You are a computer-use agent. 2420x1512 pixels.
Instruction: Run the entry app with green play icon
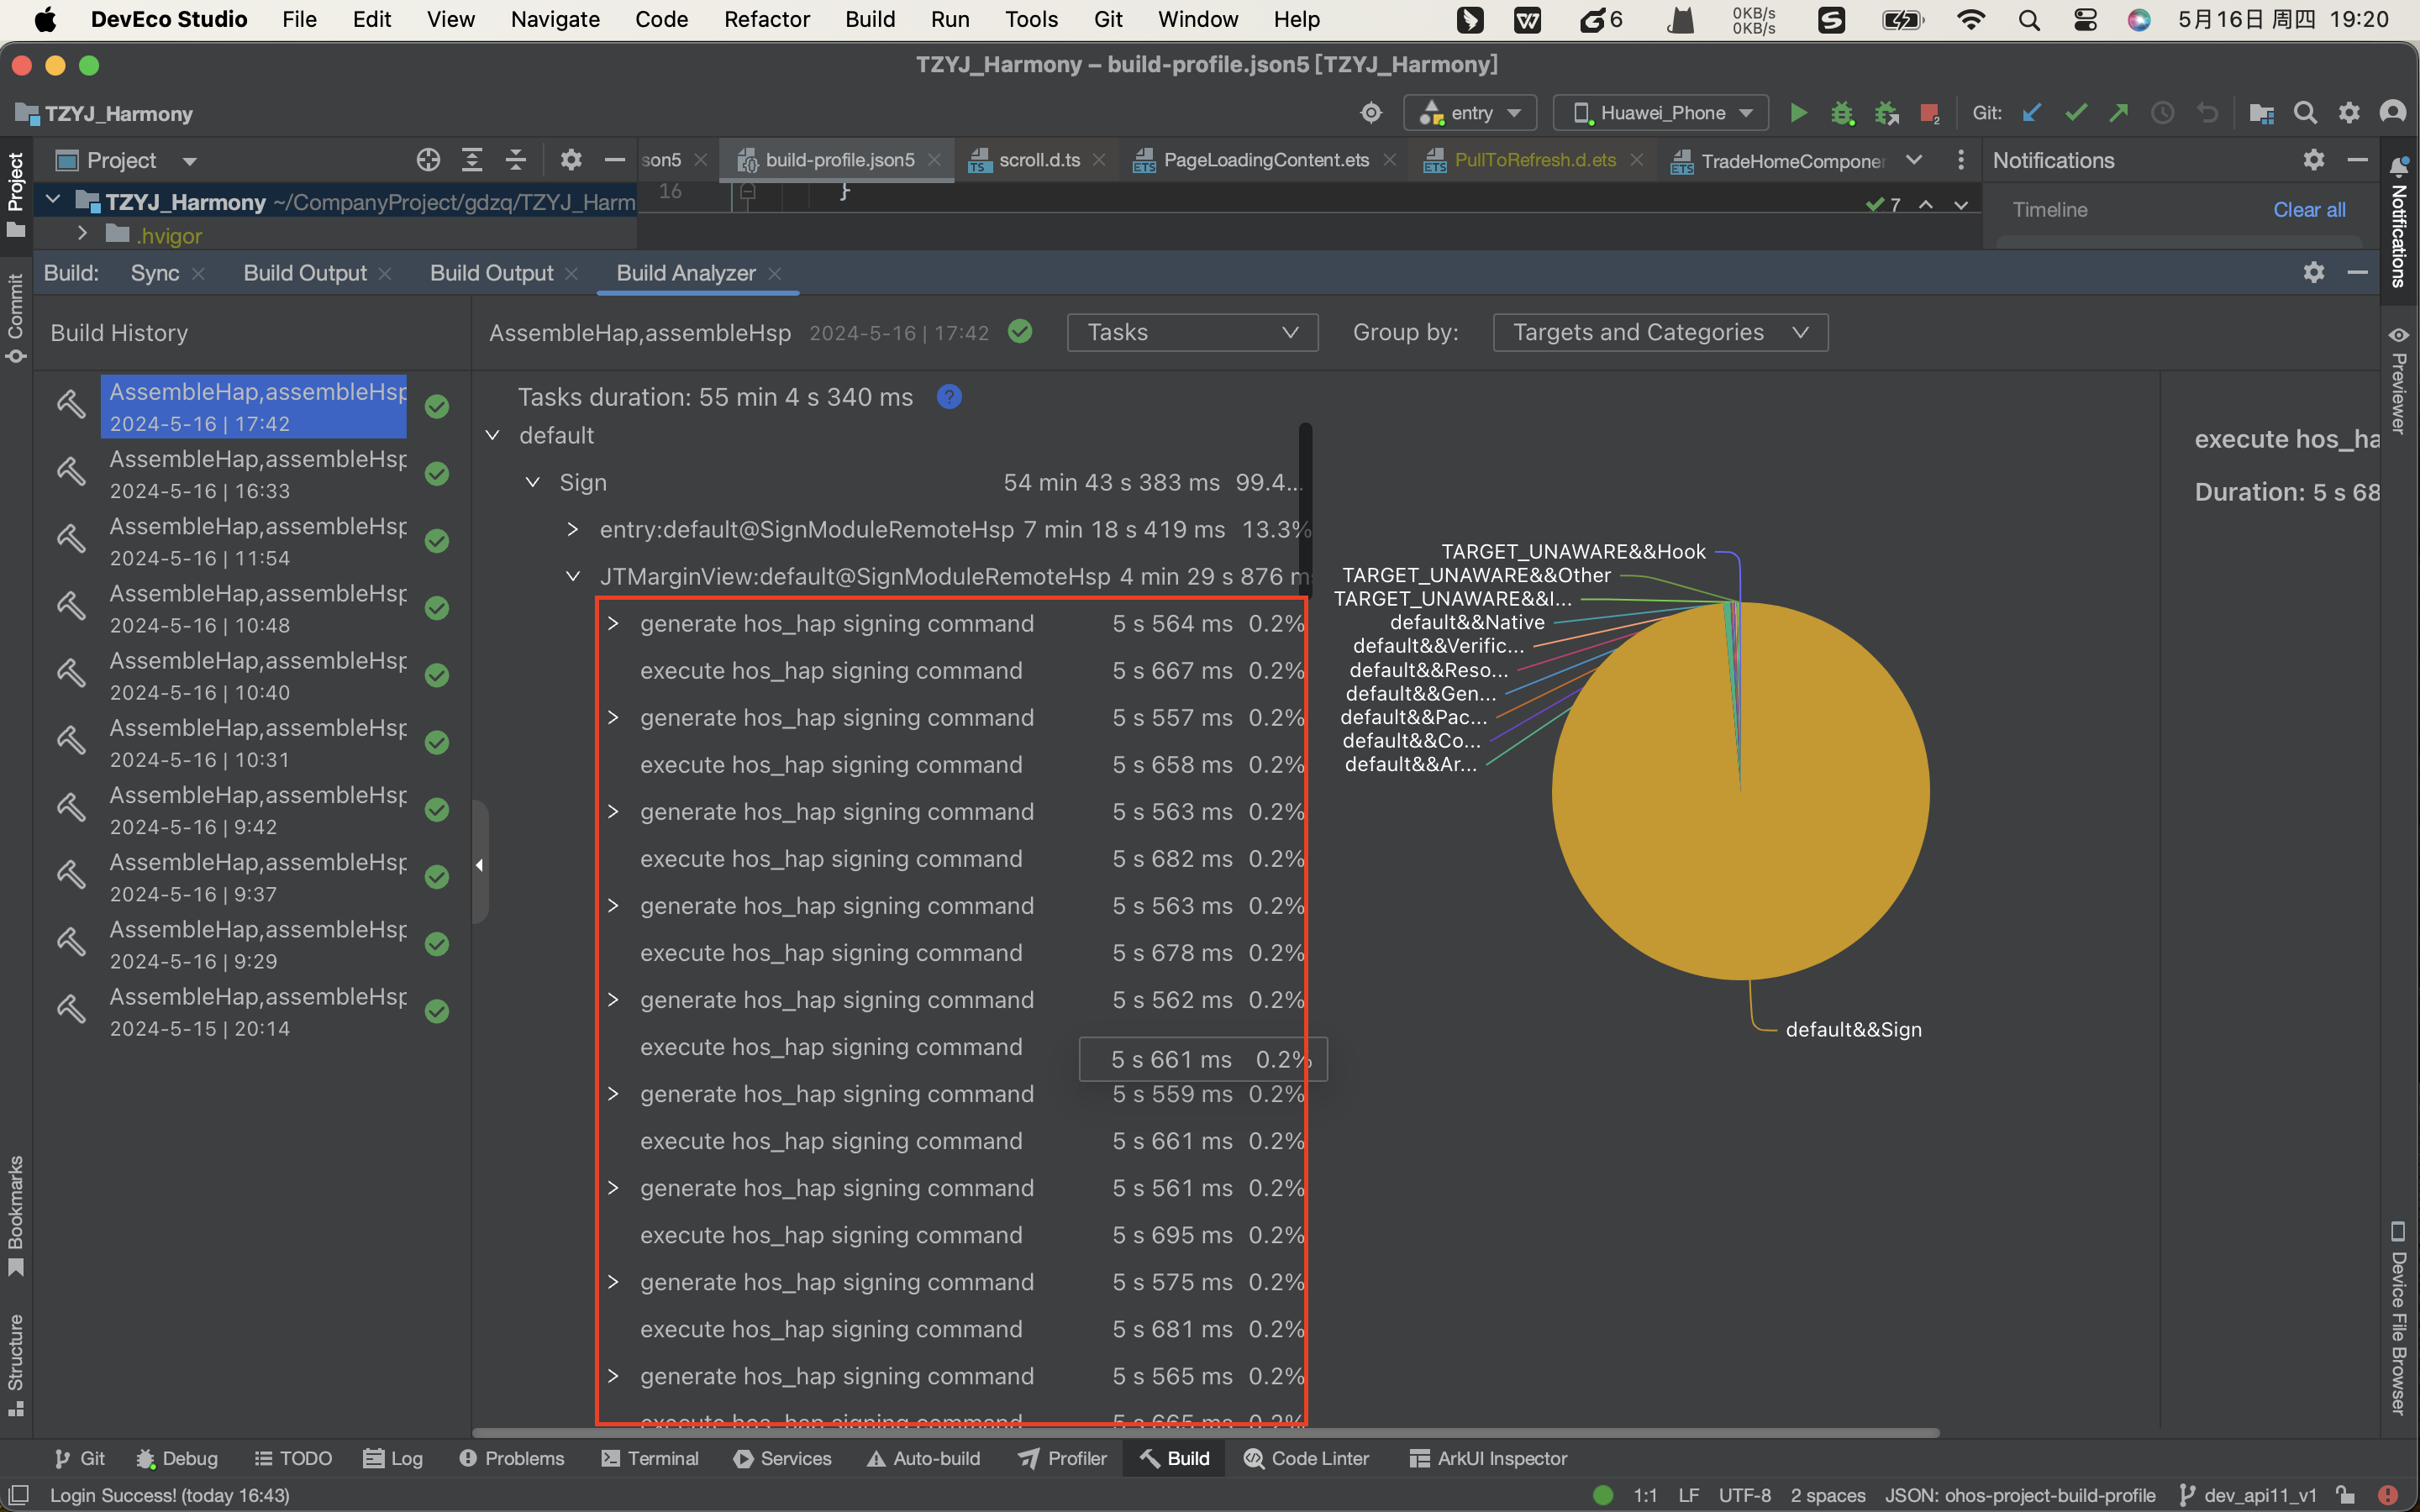[x=1798, y=113]
